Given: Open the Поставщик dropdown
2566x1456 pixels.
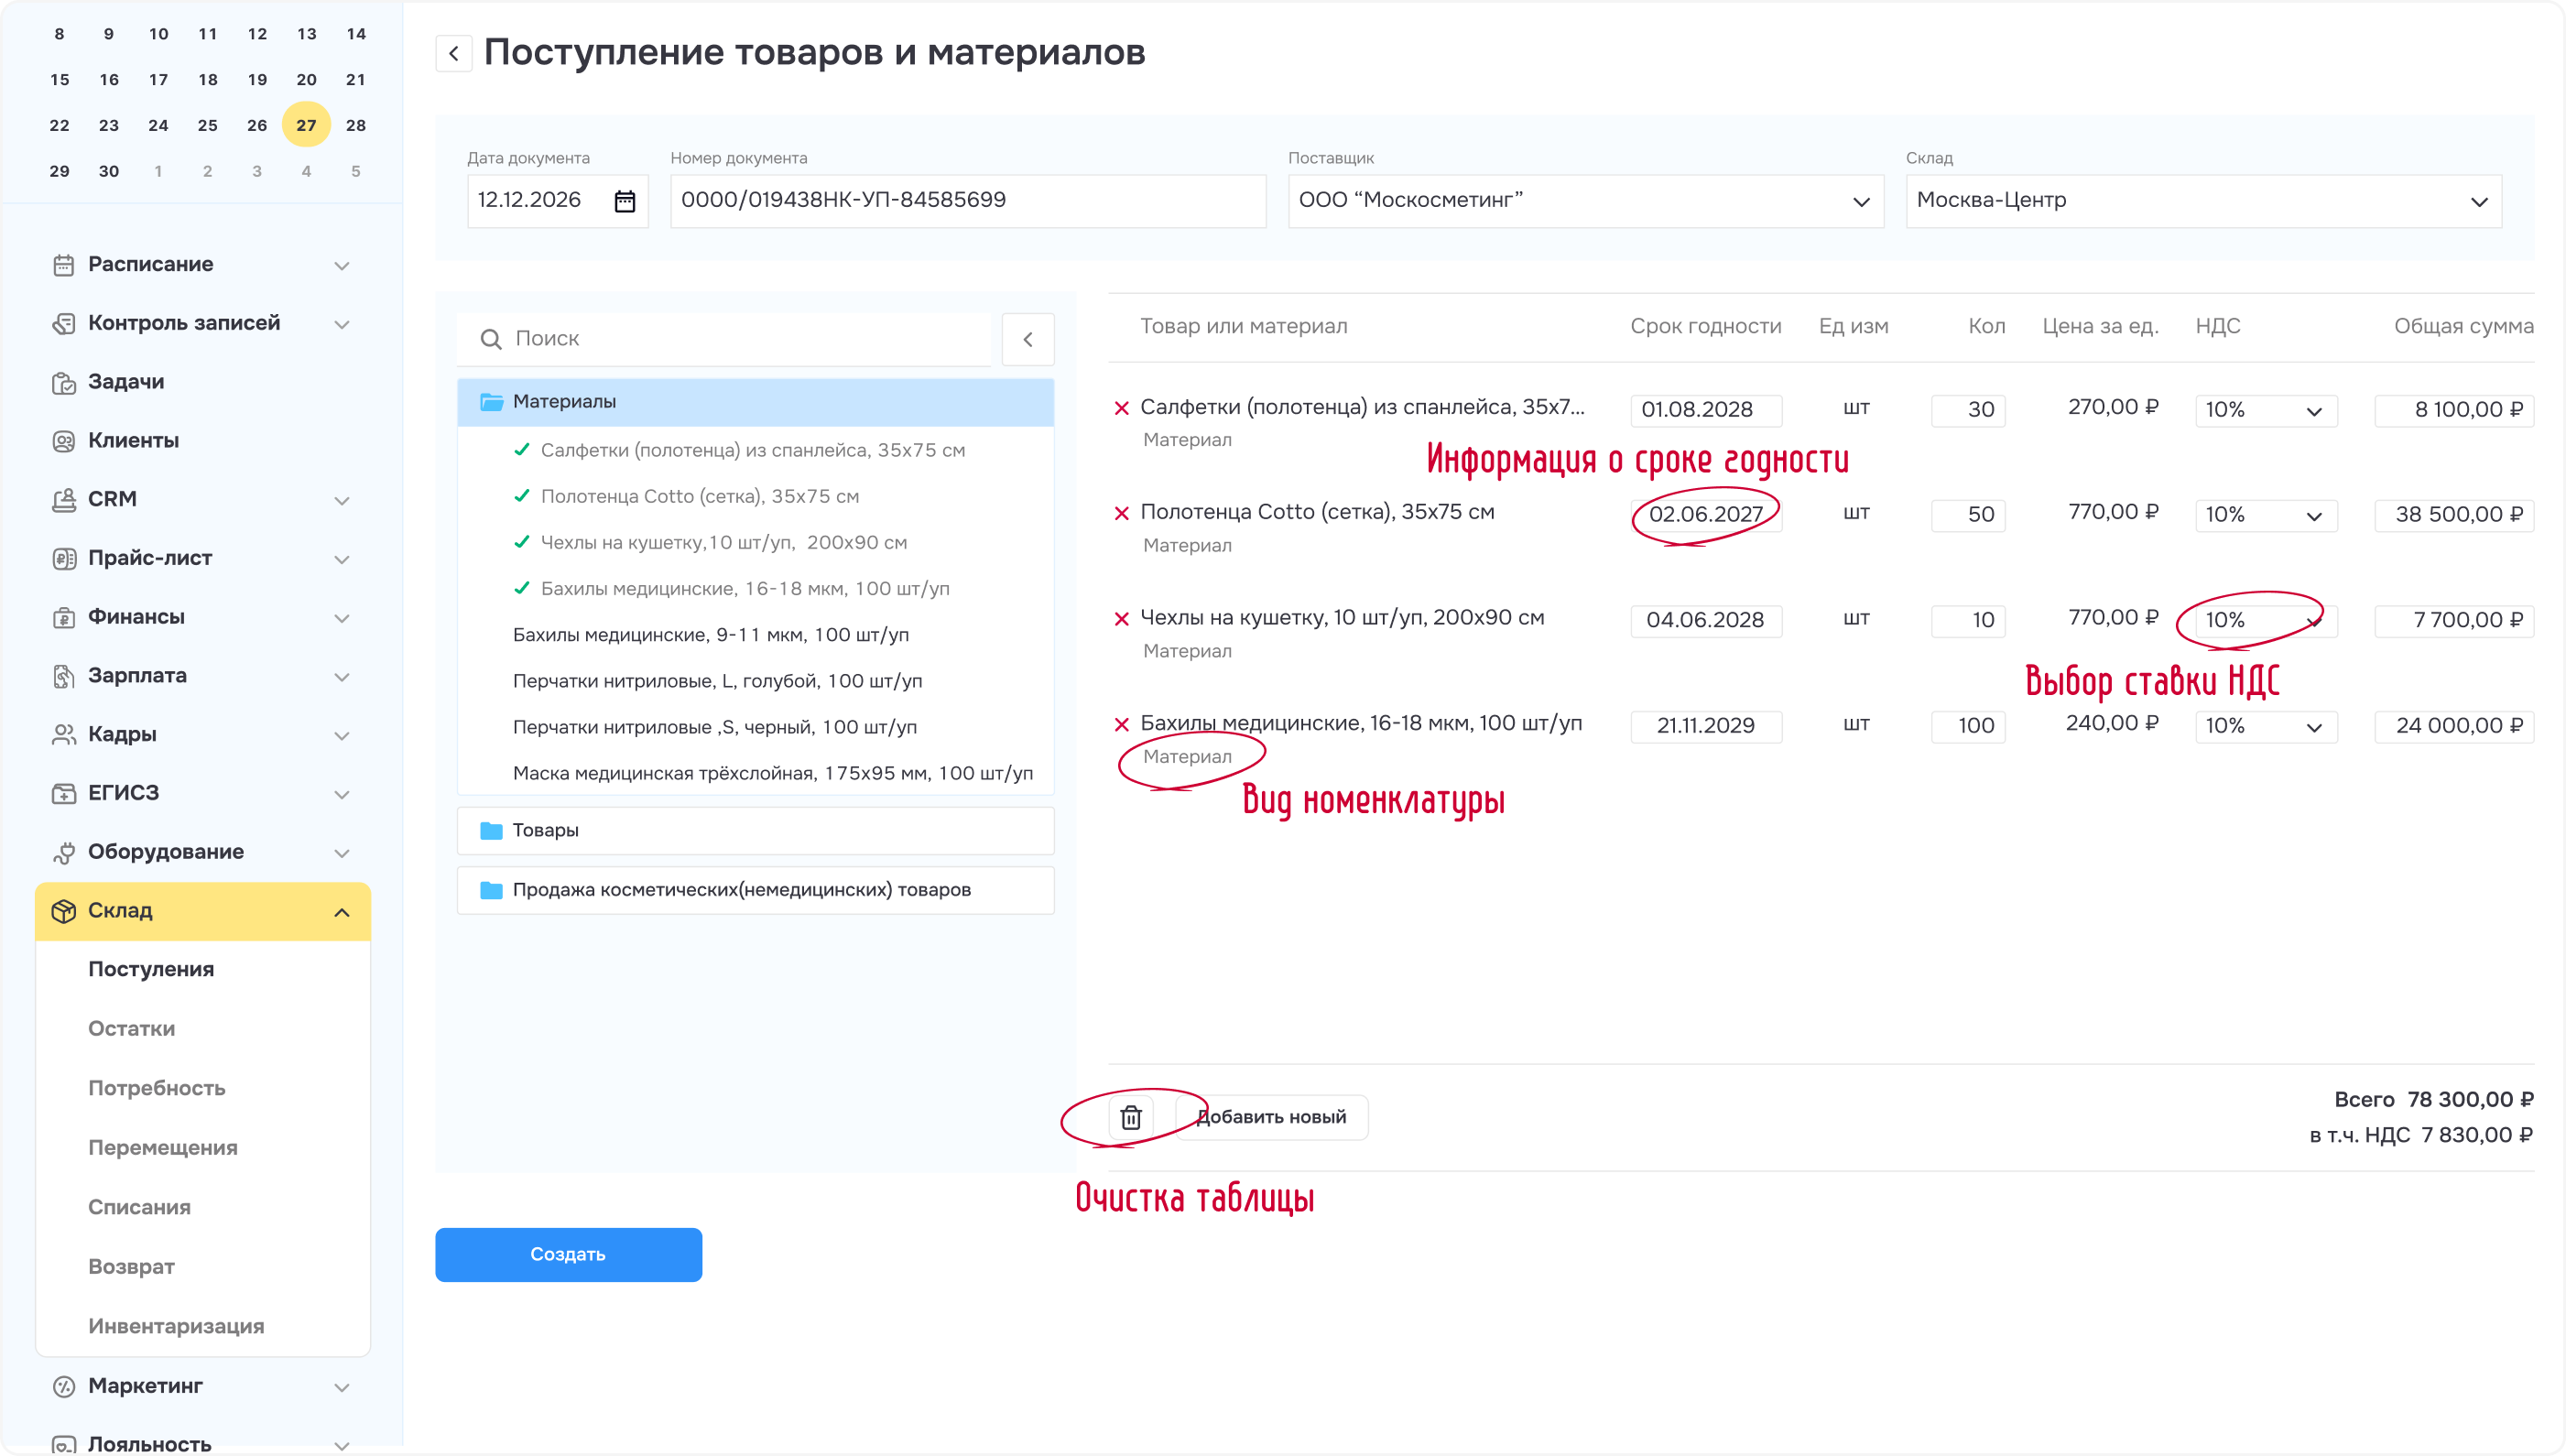Looking at the screenshot, I should pyautogui.click(x=1586, y=201).
